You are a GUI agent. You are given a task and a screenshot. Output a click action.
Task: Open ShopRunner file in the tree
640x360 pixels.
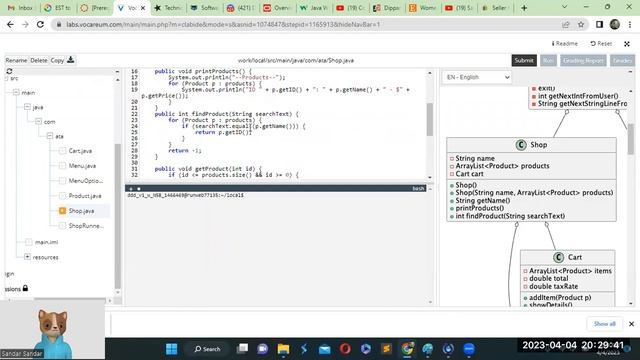[86, 226]
